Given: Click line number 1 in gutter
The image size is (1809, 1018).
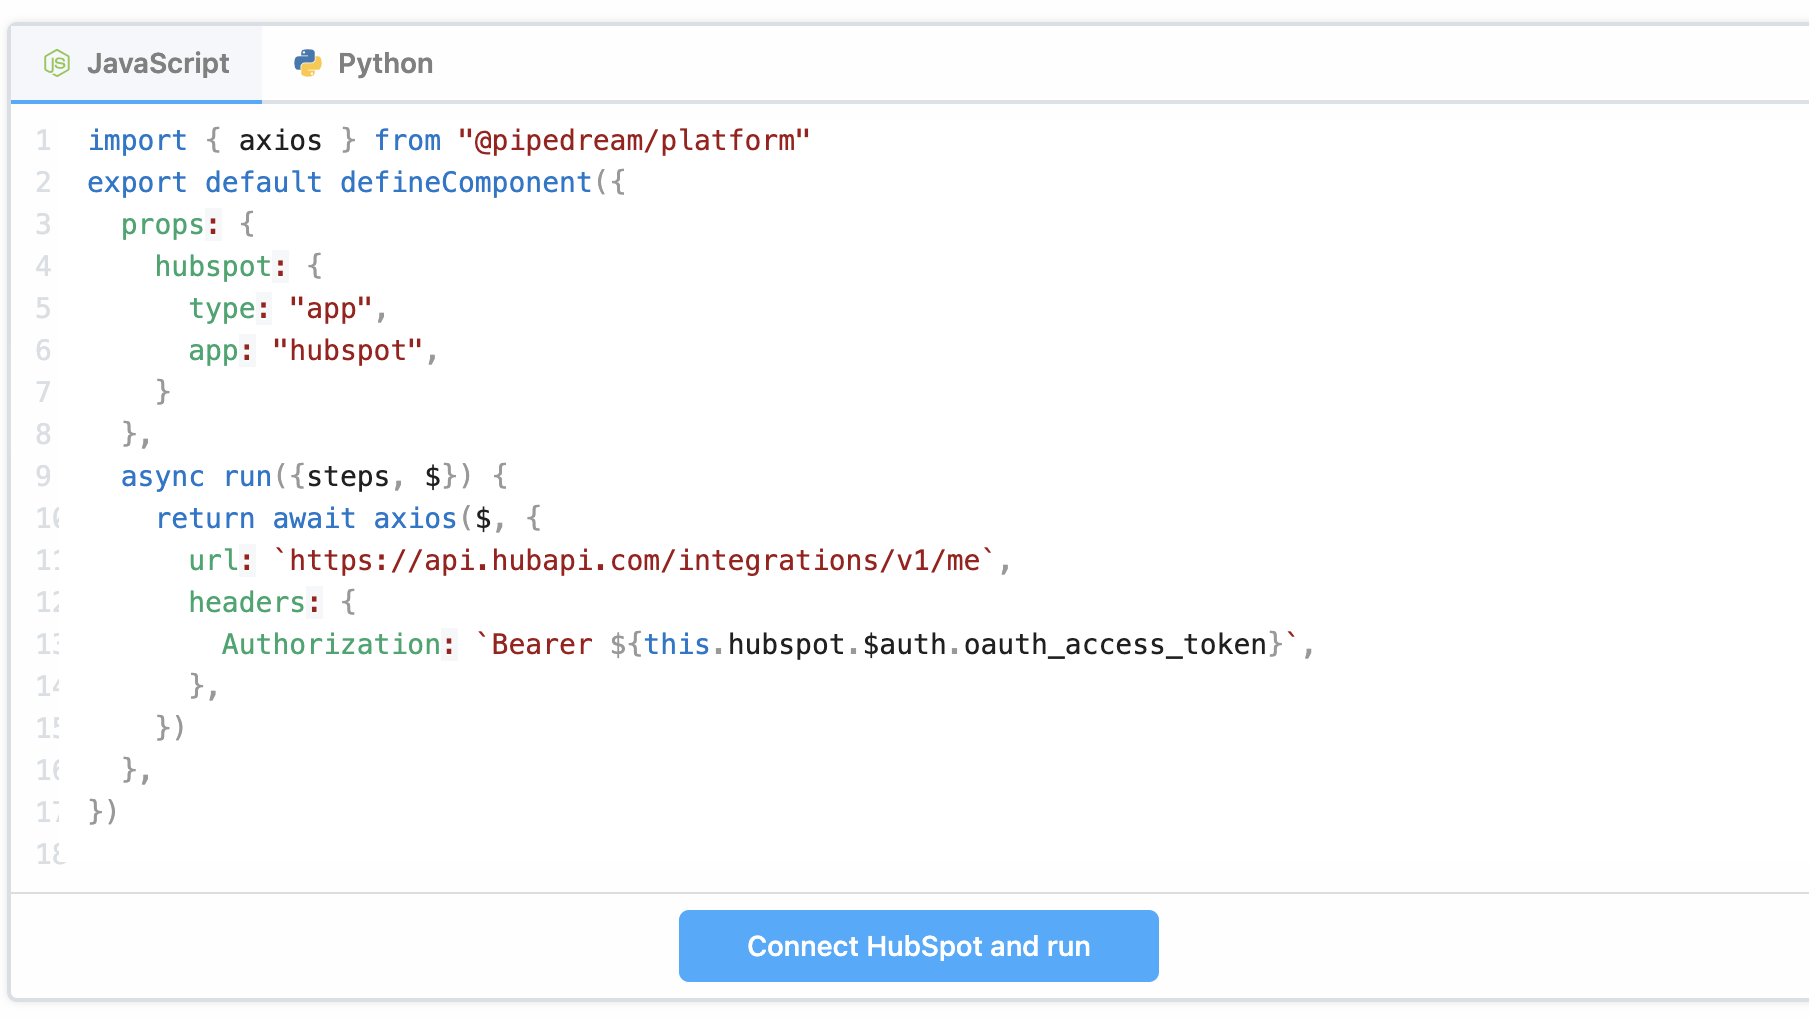Looking at the screenshot, I should click(x=43, y=140).
